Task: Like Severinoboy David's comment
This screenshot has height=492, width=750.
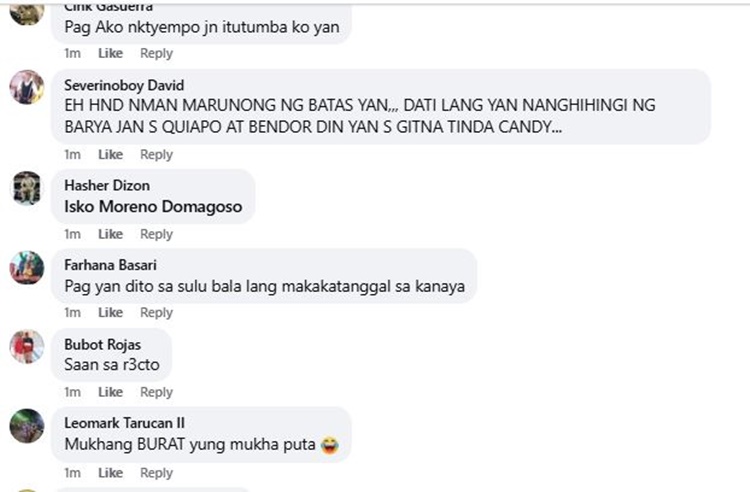Action: coord(110,154)
